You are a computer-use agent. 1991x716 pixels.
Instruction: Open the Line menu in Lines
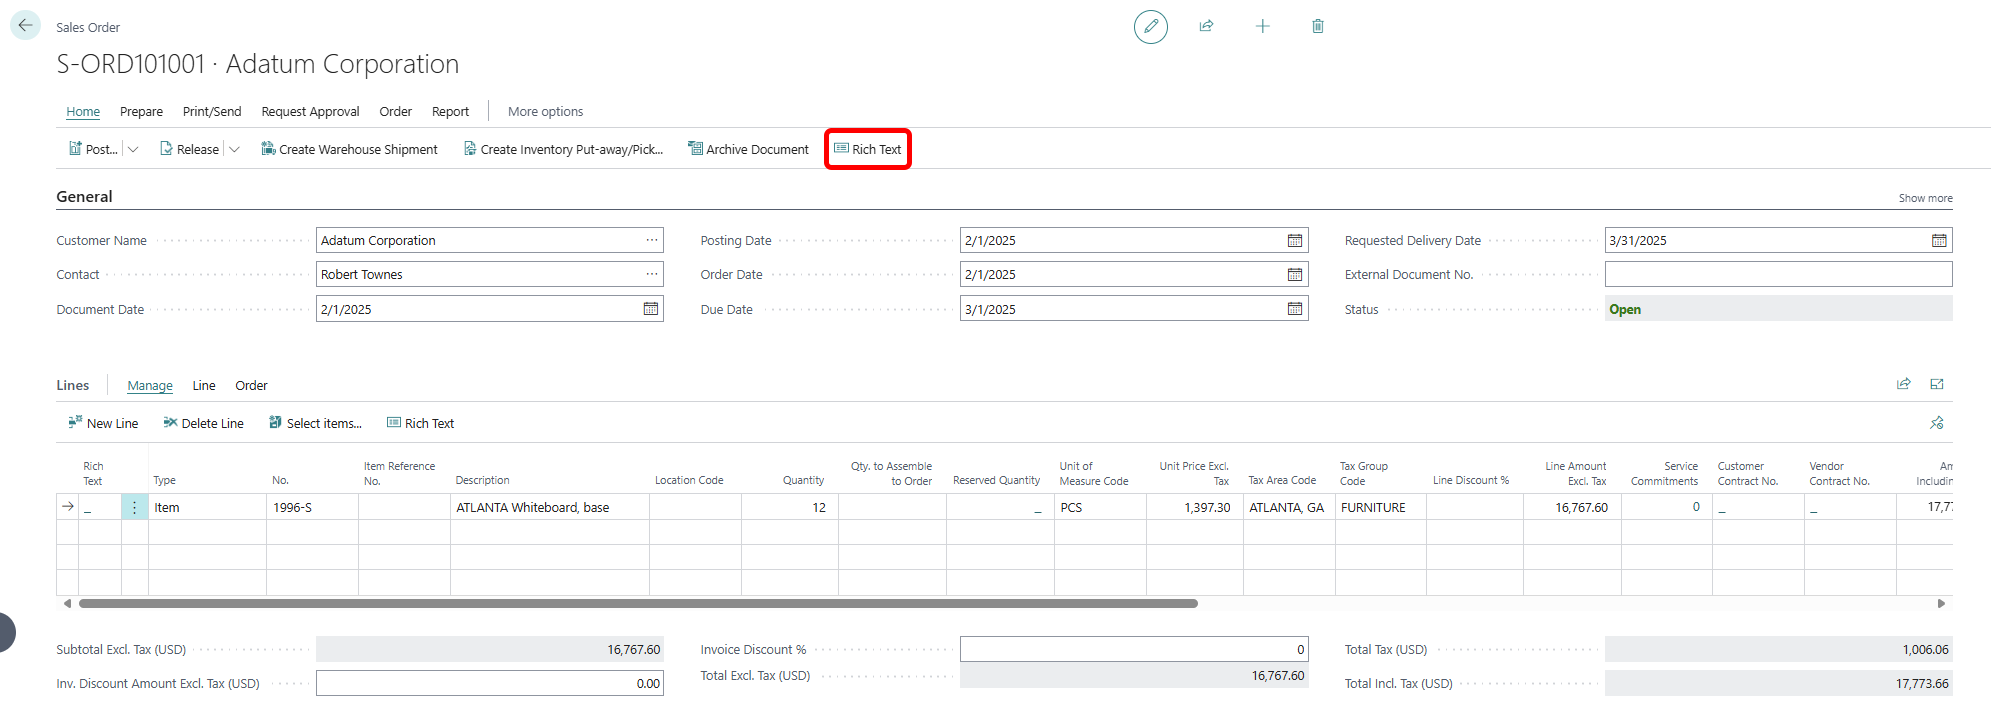click(x=204, y=386)
